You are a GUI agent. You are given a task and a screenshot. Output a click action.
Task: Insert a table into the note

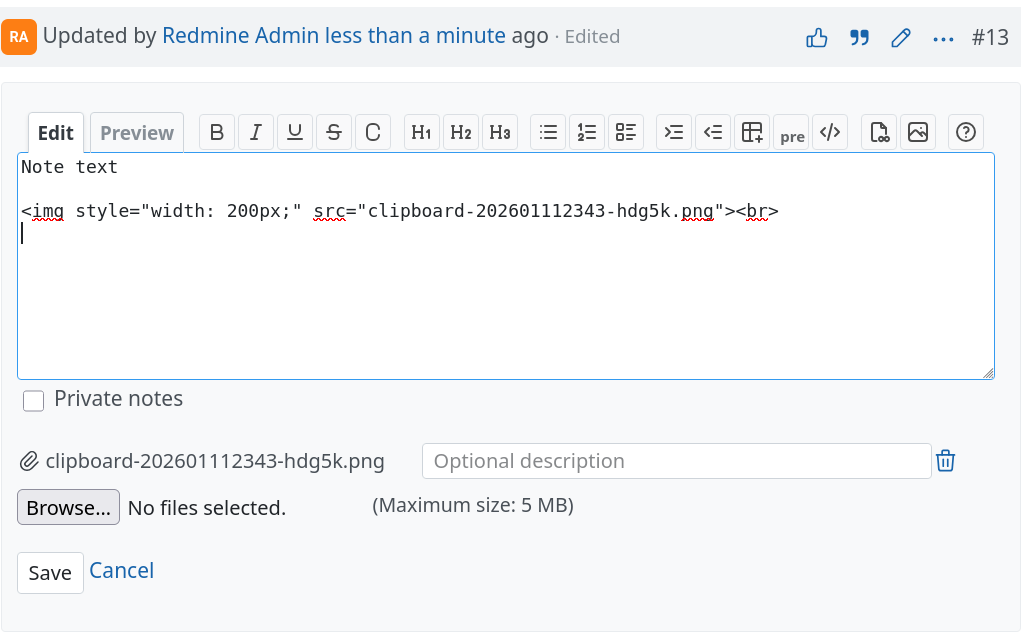(x=752, y=132)
